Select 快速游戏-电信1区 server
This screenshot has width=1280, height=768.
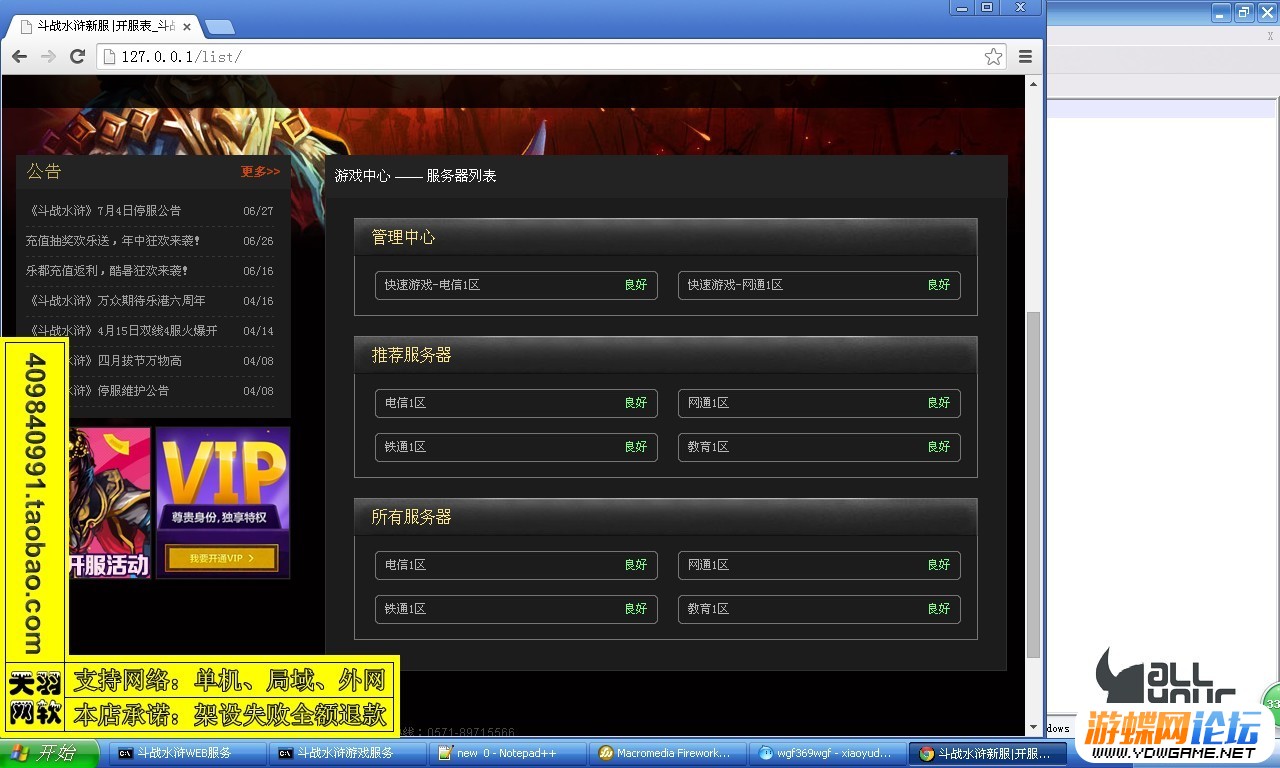point(516,285)
